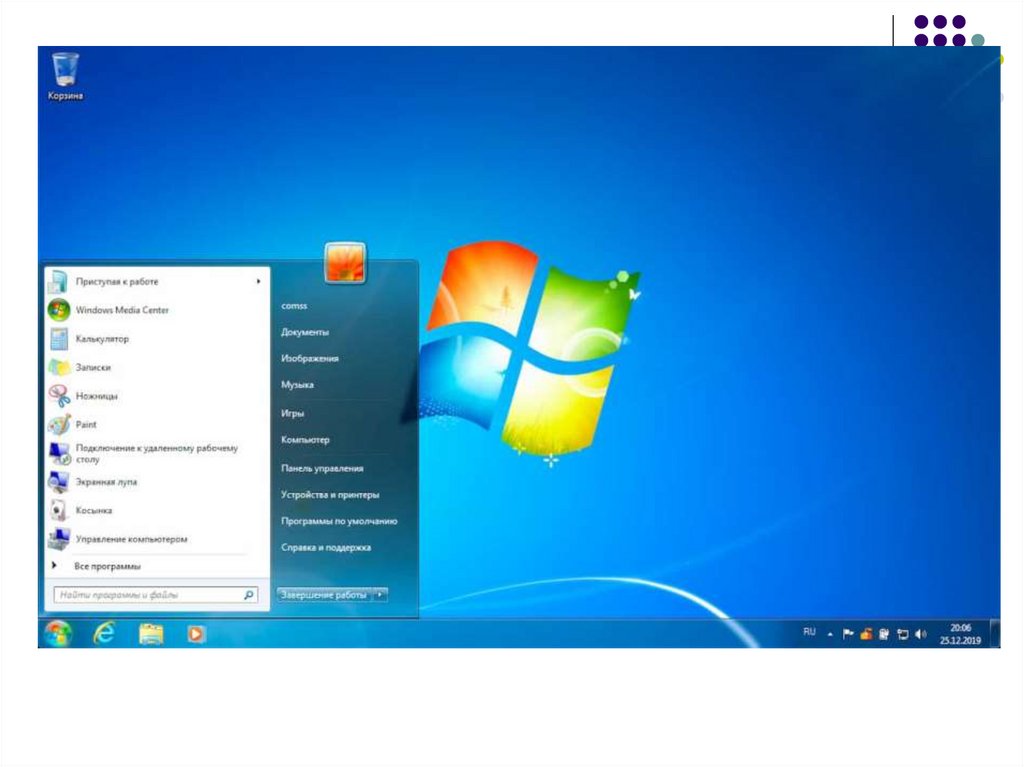Open the comss user folder

[294, 306]
